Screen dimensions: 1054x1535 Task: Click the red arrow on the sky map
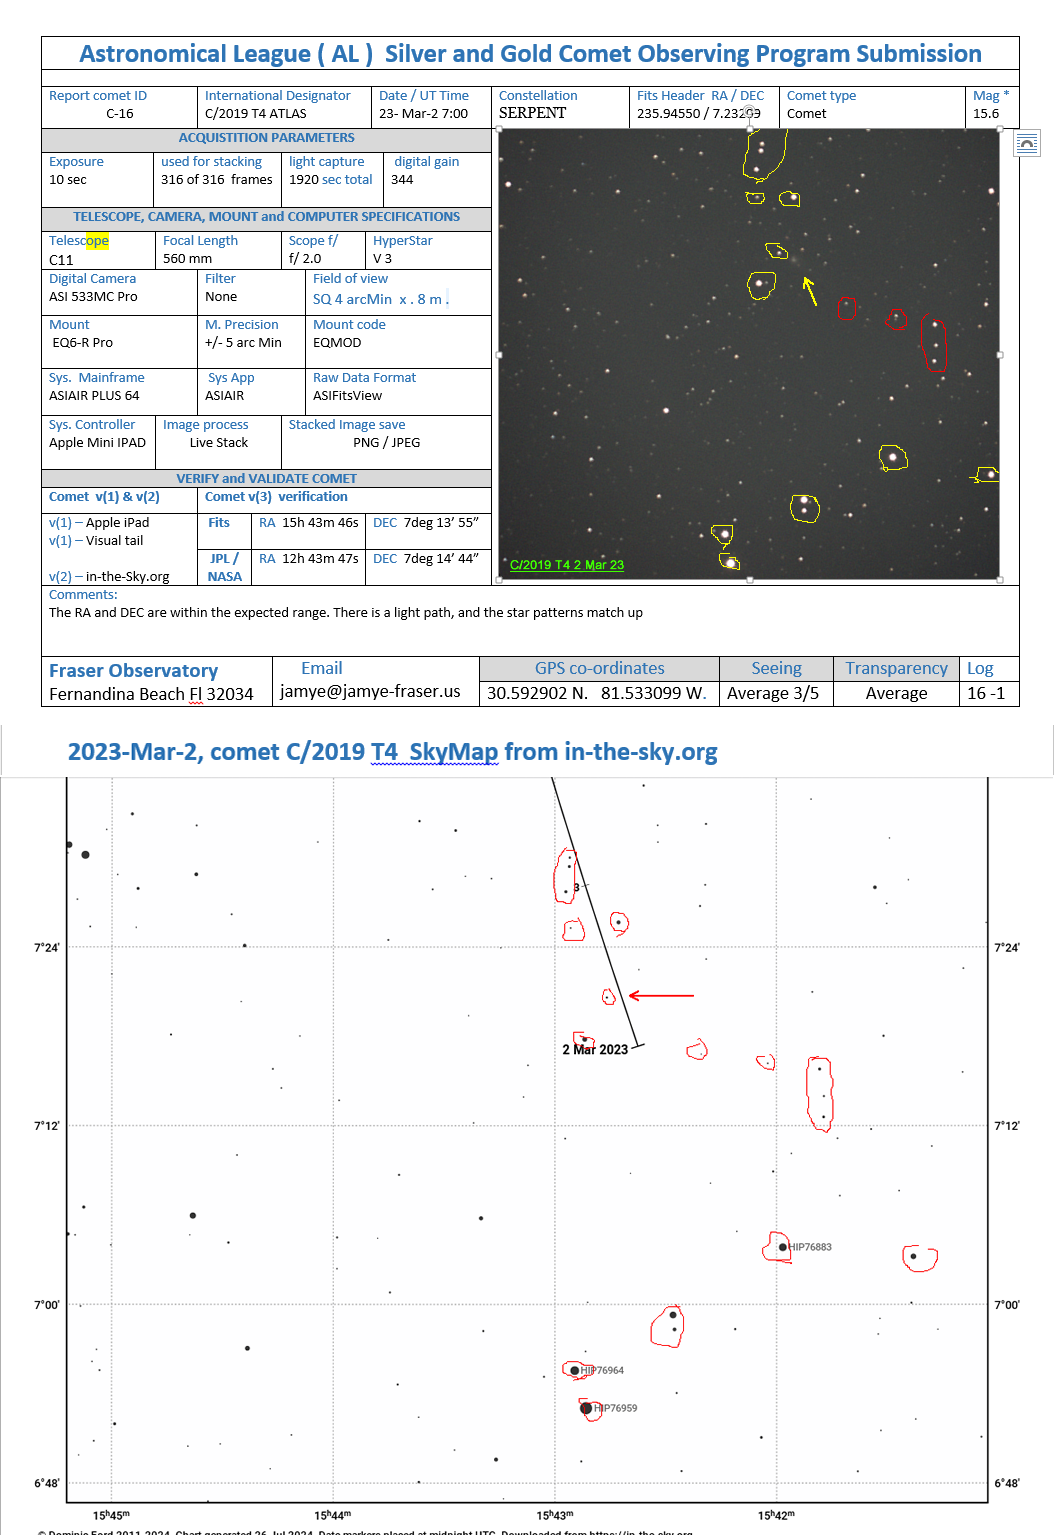tap(661, 996)
